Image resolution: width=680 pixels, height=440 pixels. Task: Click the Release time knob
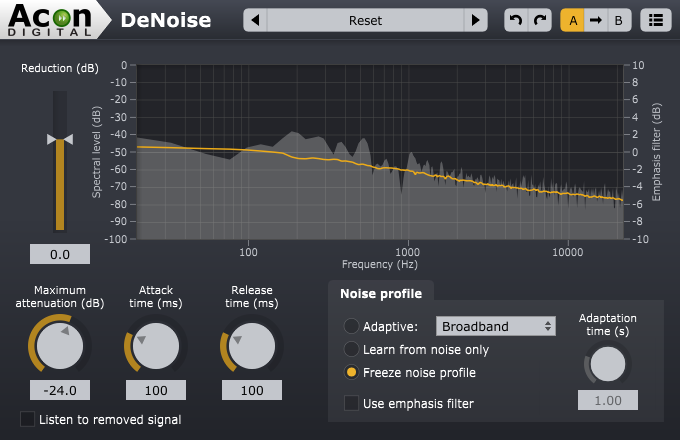(x=251, y=346)
